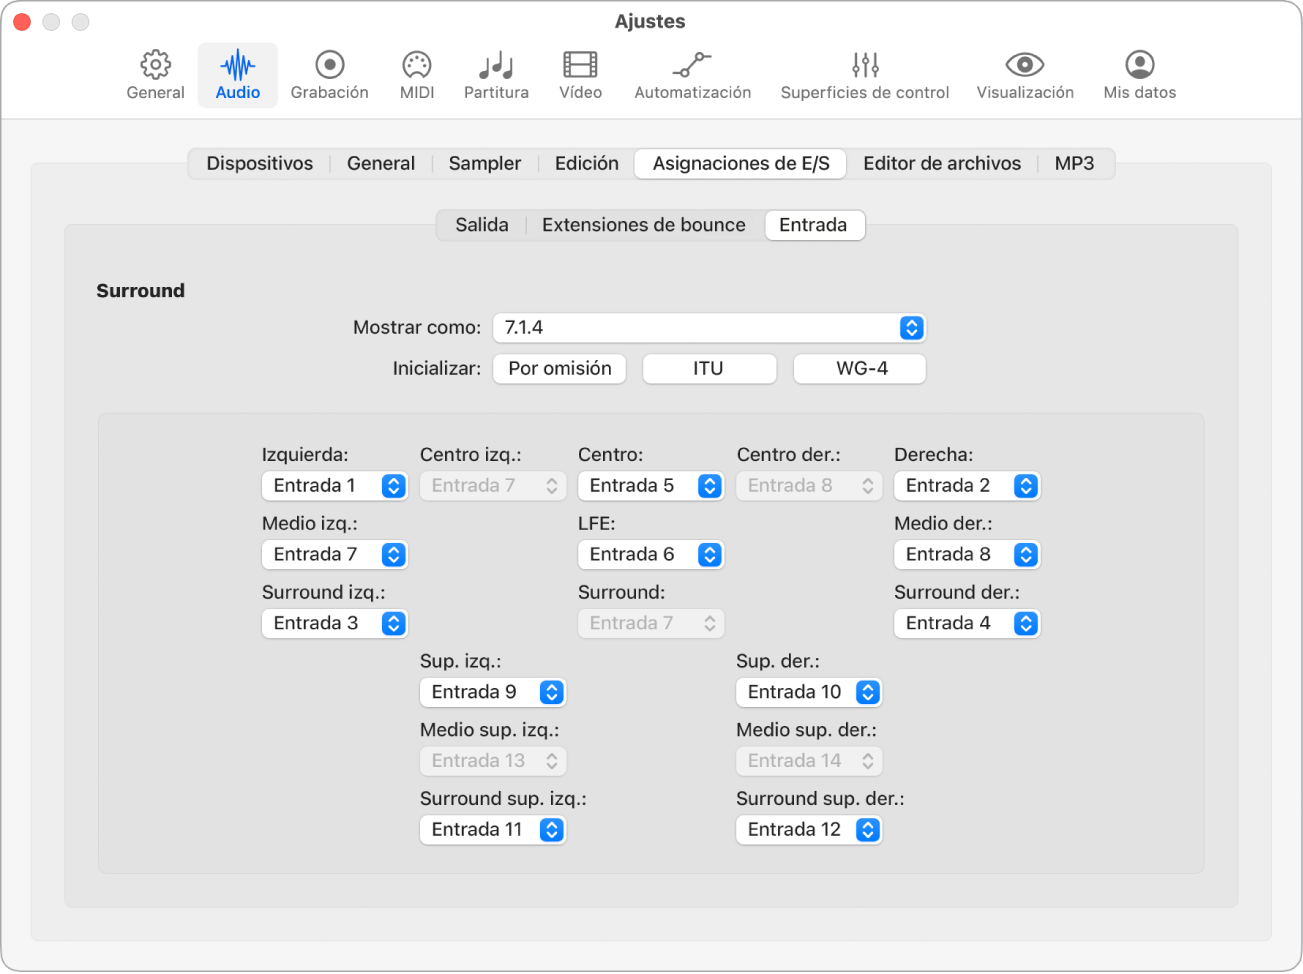Image resolution: width=1303 pixels, height=974 pixels.
Task: Open the LFE Entrada 6 dropdown
Action: tap(651, 555)
